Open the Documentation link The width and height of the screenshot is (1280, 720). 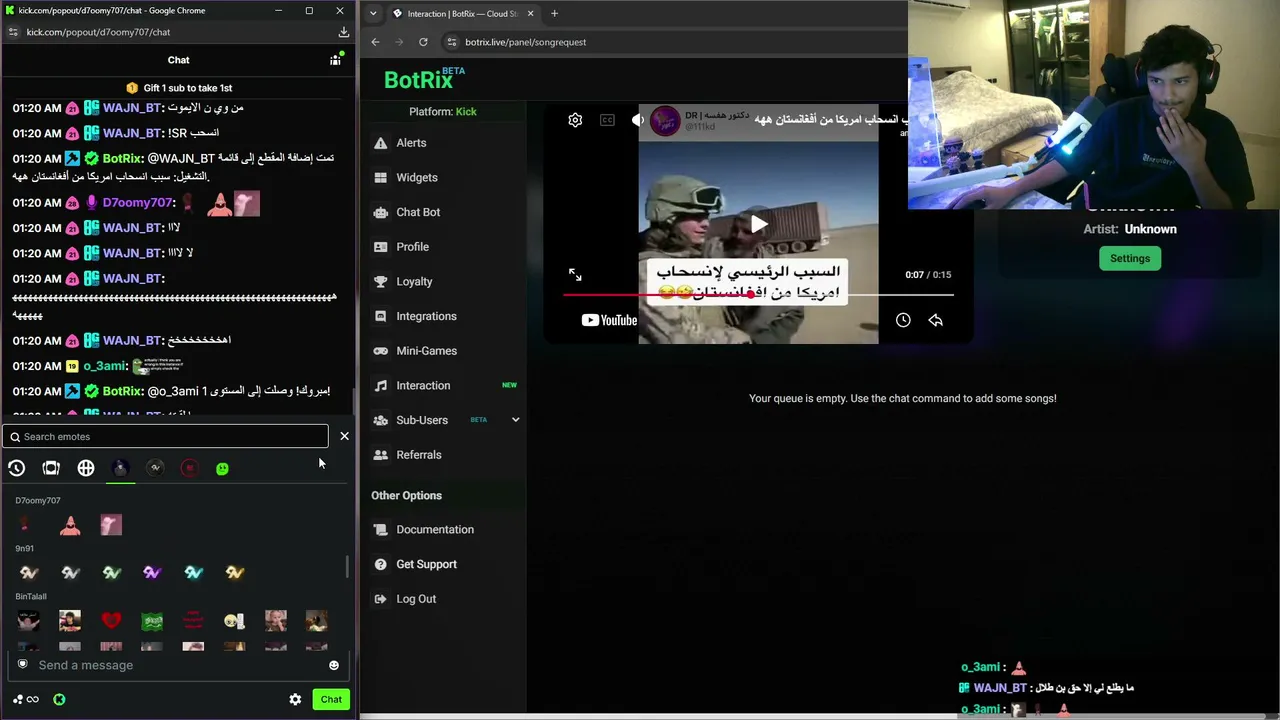coord(434,530)
